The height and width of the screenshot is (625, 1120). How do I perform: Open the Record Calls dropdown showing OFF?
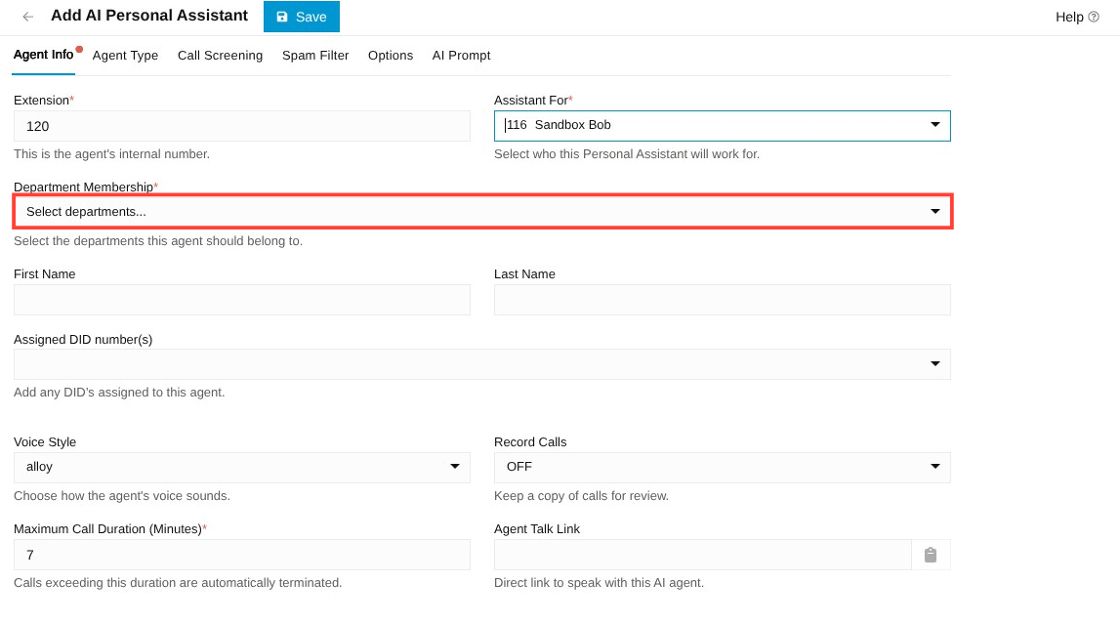(721, 467)
